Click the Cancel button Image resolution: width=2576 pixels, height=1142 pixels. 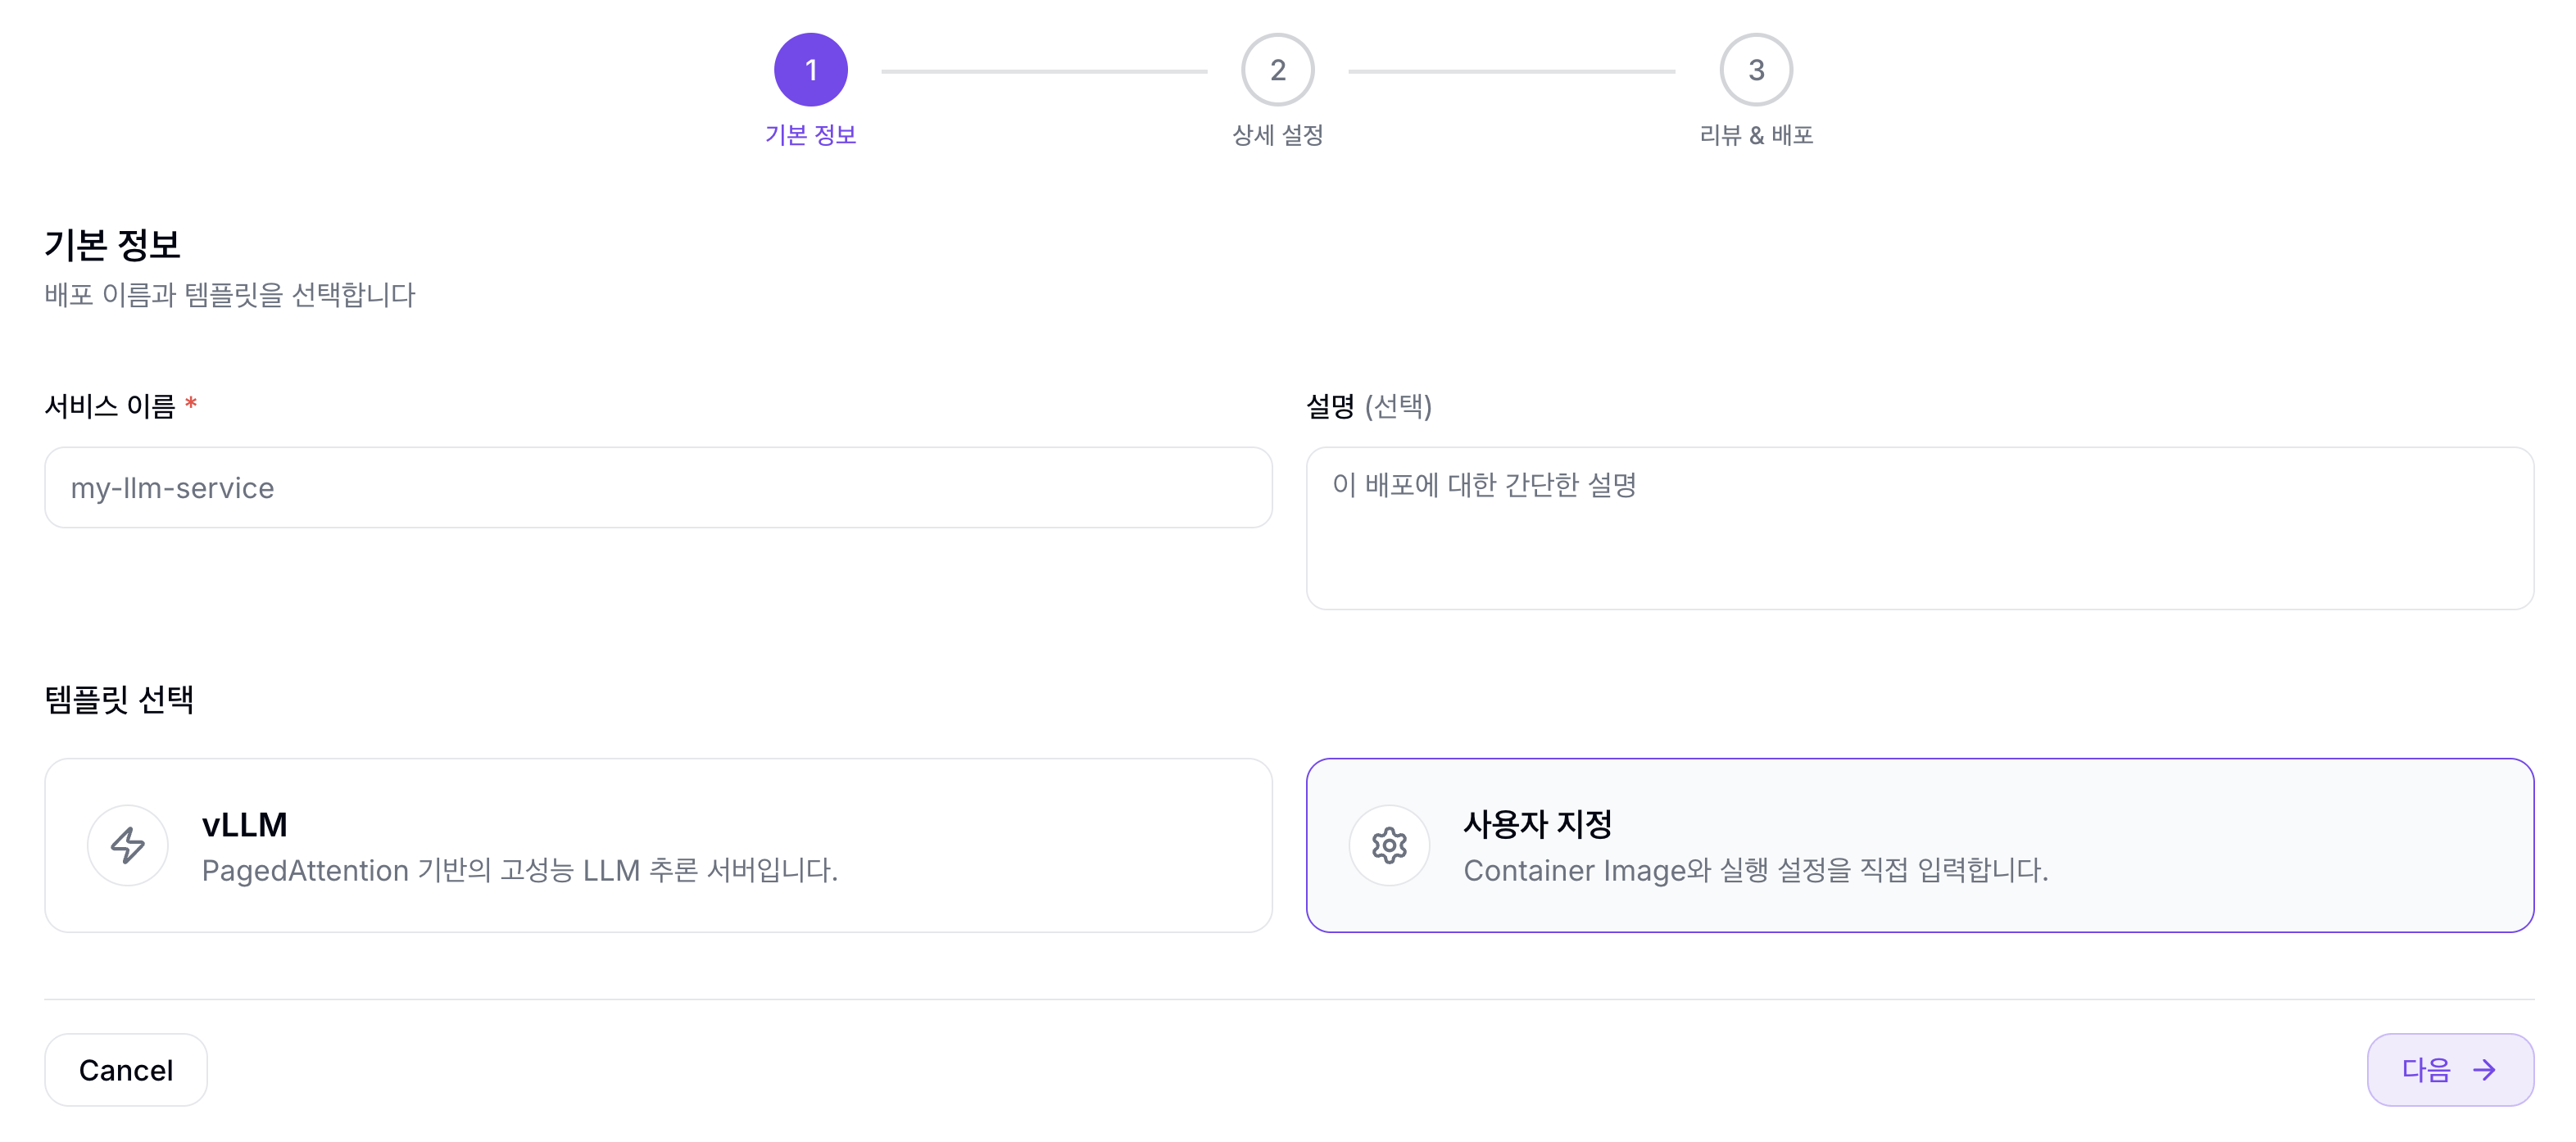pyautogui.click(x=125, y=1069)
